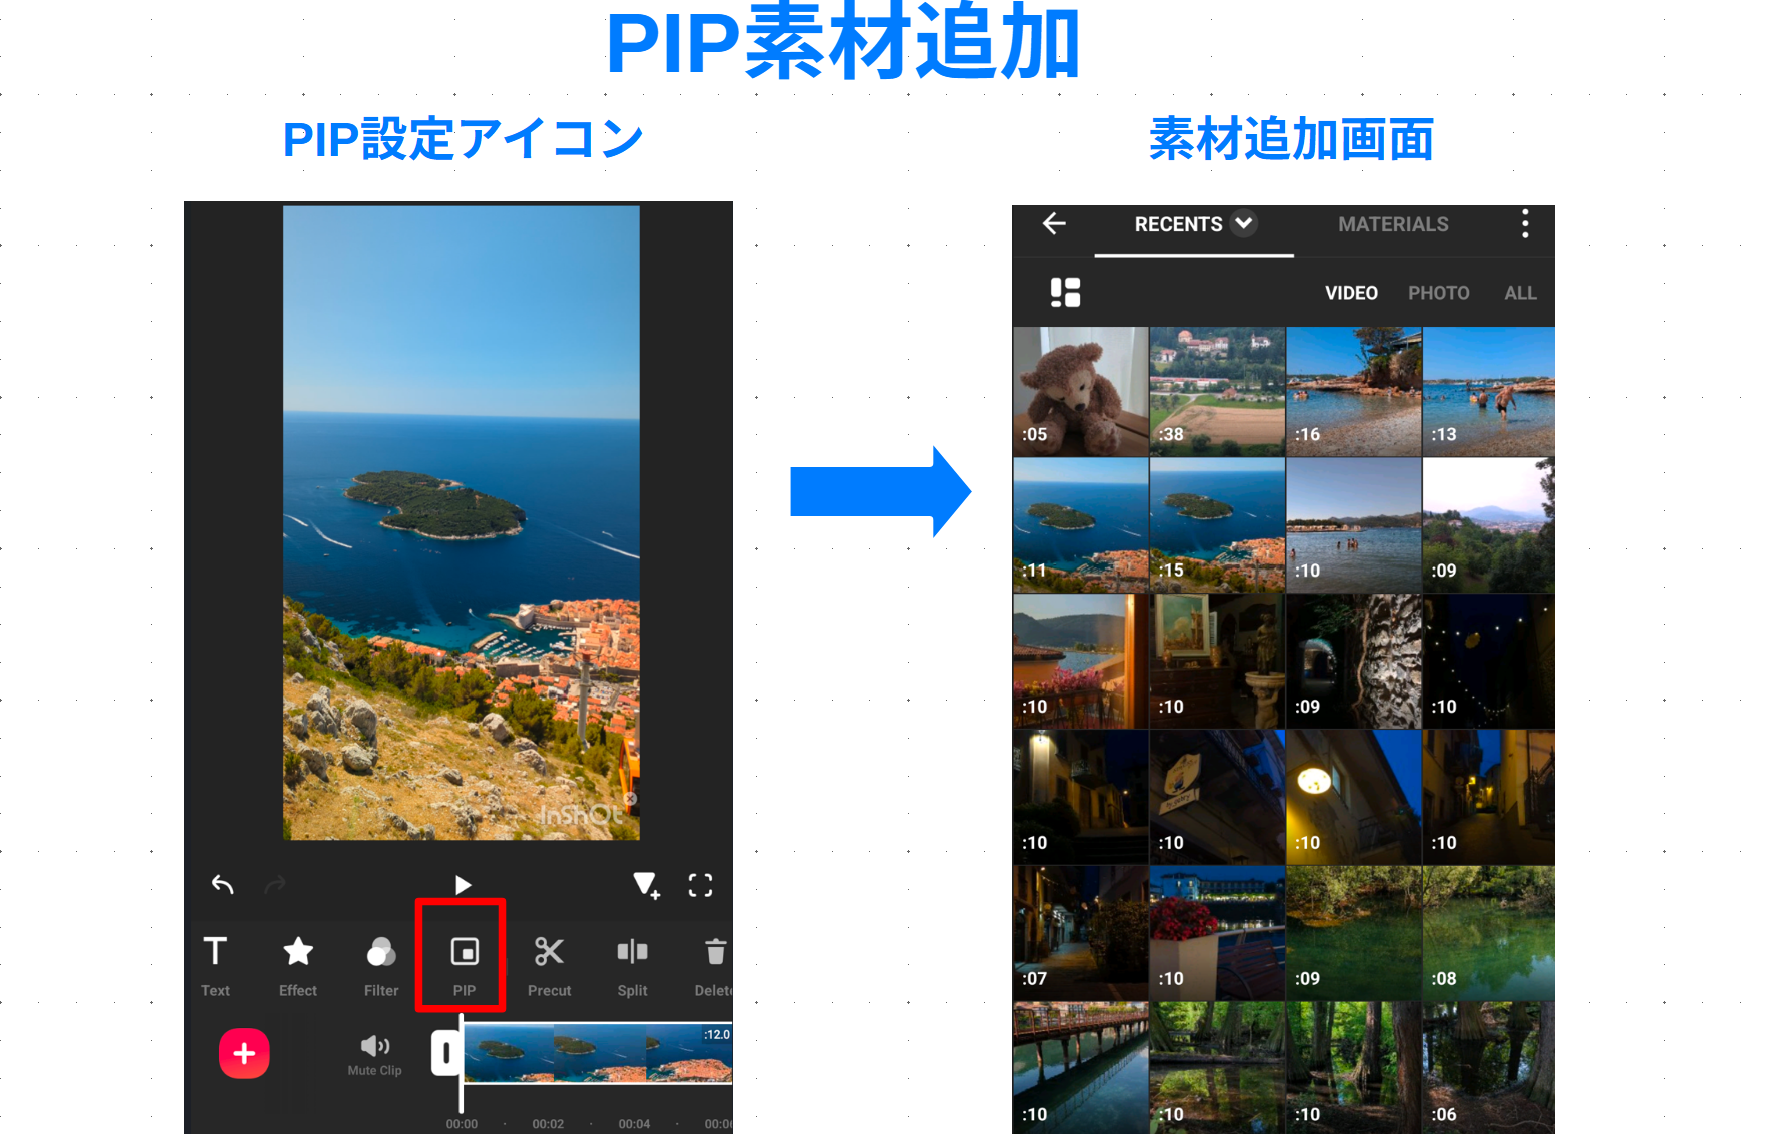Tap the red add plus button
The height and width of the screenshot is (1134, 1778).
click(244, 1053)
